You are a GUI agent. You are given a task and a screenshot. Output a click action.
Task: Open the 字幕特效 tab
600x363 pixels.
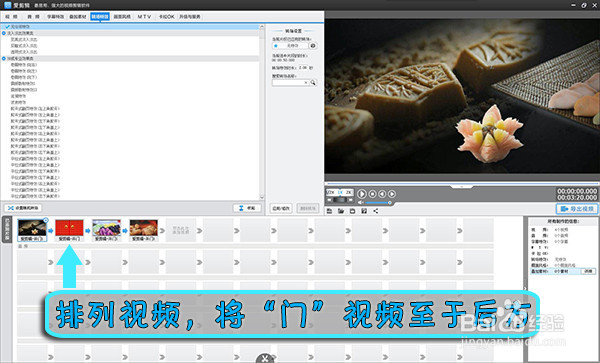pos(55,16)
